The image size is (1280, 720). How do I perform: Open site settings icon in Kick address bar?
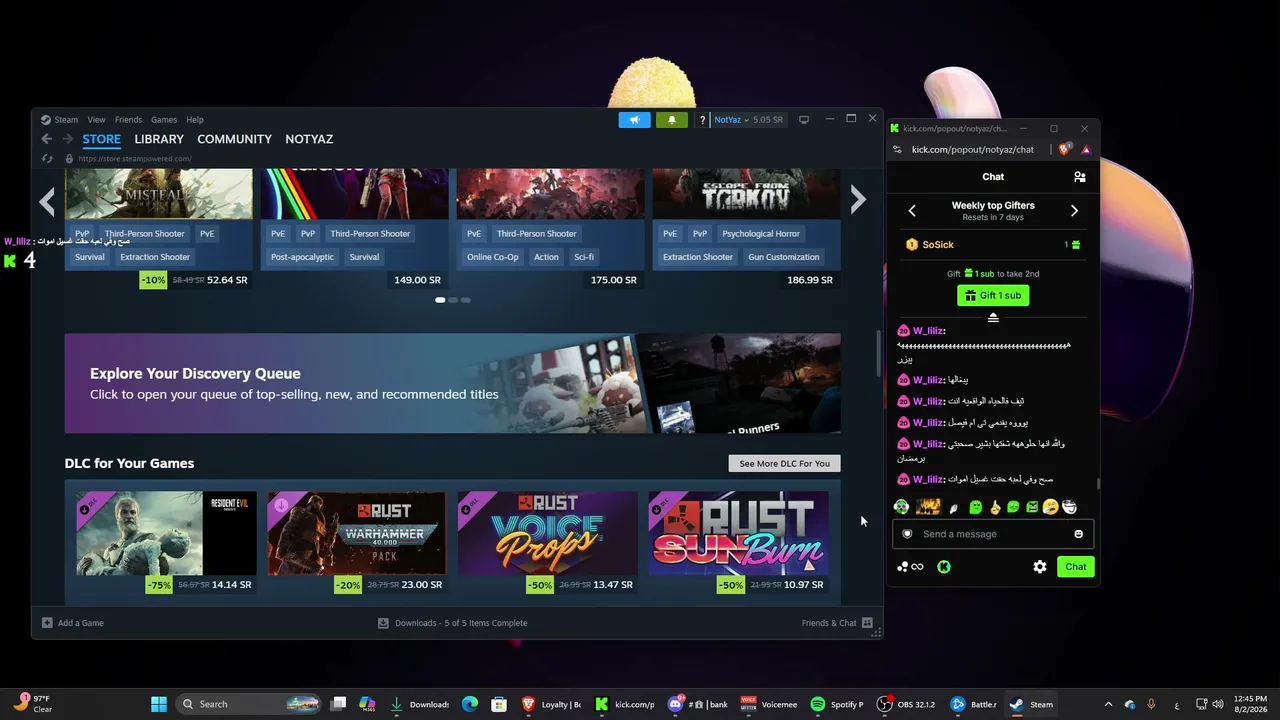tap(897, 149)
